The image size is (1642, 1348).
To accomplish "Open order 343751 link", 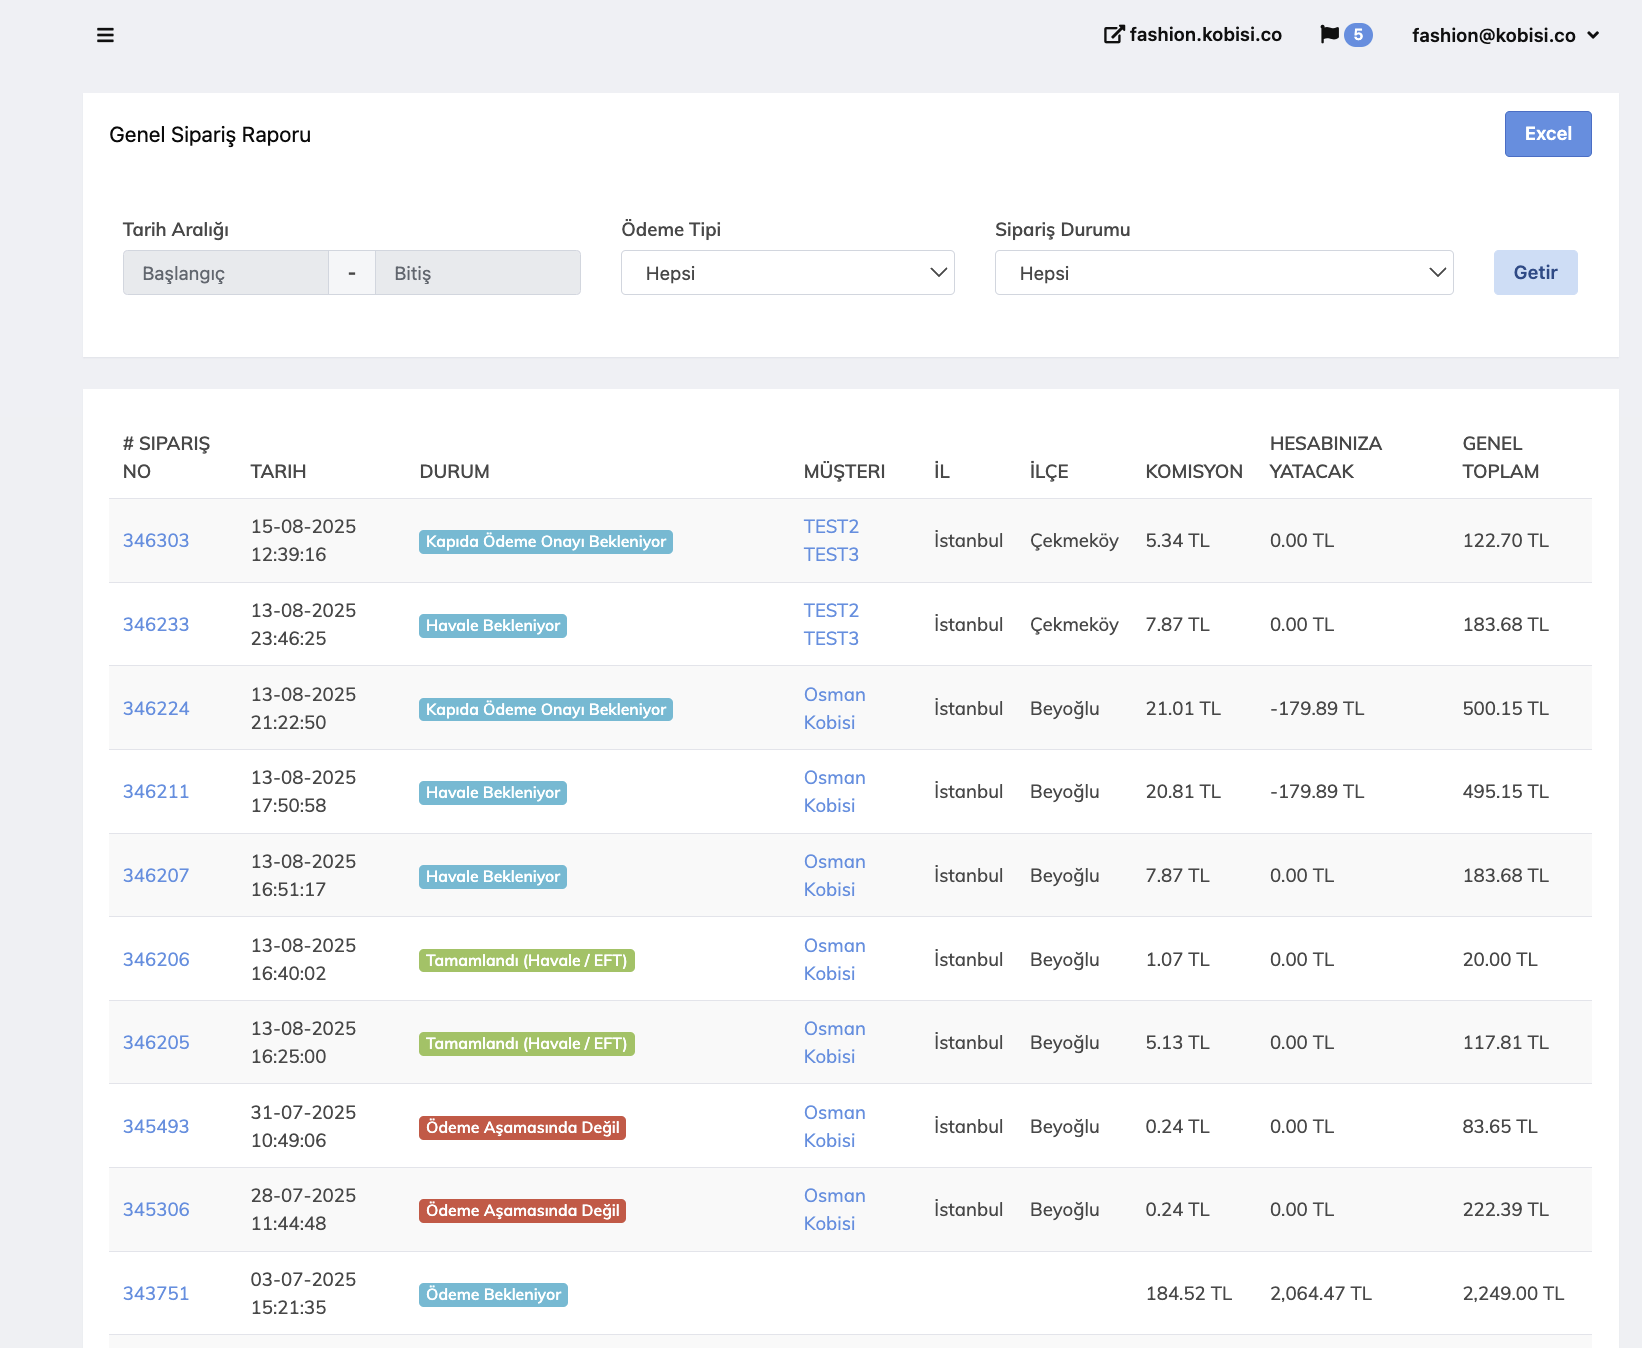I will (156, 1294).
